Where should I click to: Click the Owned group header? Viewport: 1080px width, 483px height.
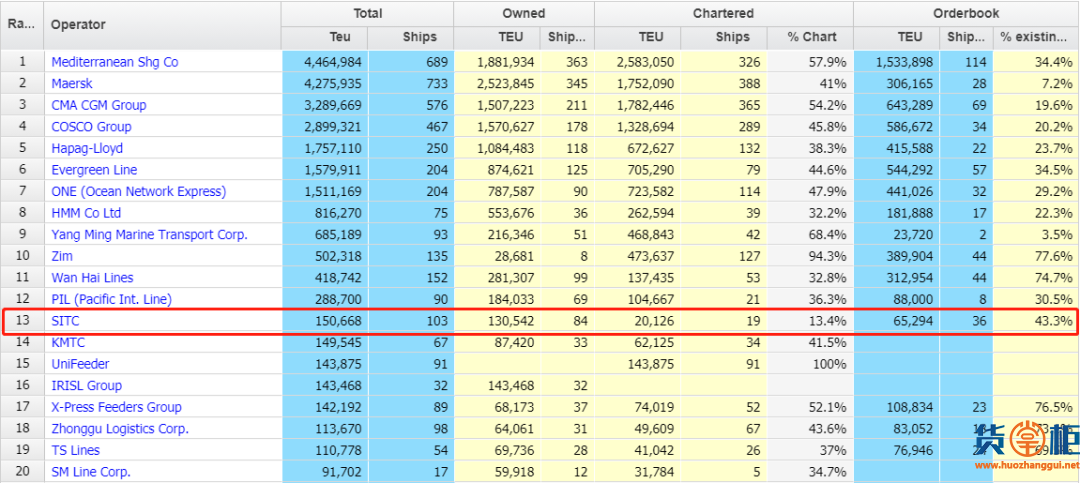point(523,14)
